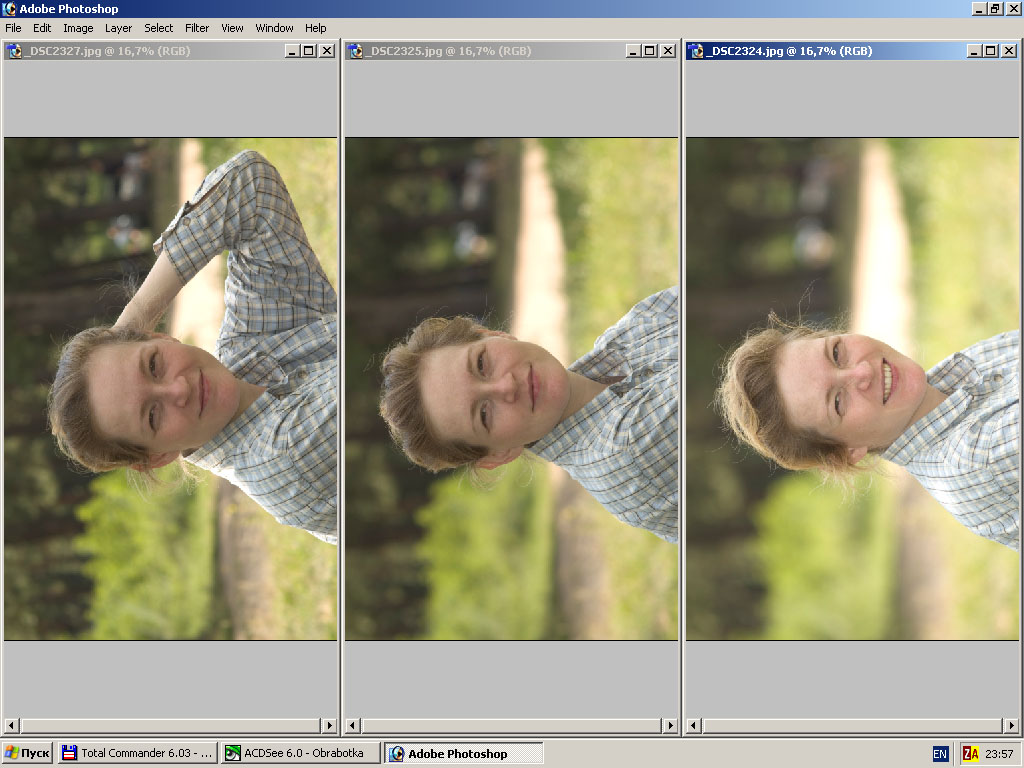1024x768 pixels.
Task: Click the horizontal scrollbar track of _DSC2325.jpg
Action: (511, 725)
